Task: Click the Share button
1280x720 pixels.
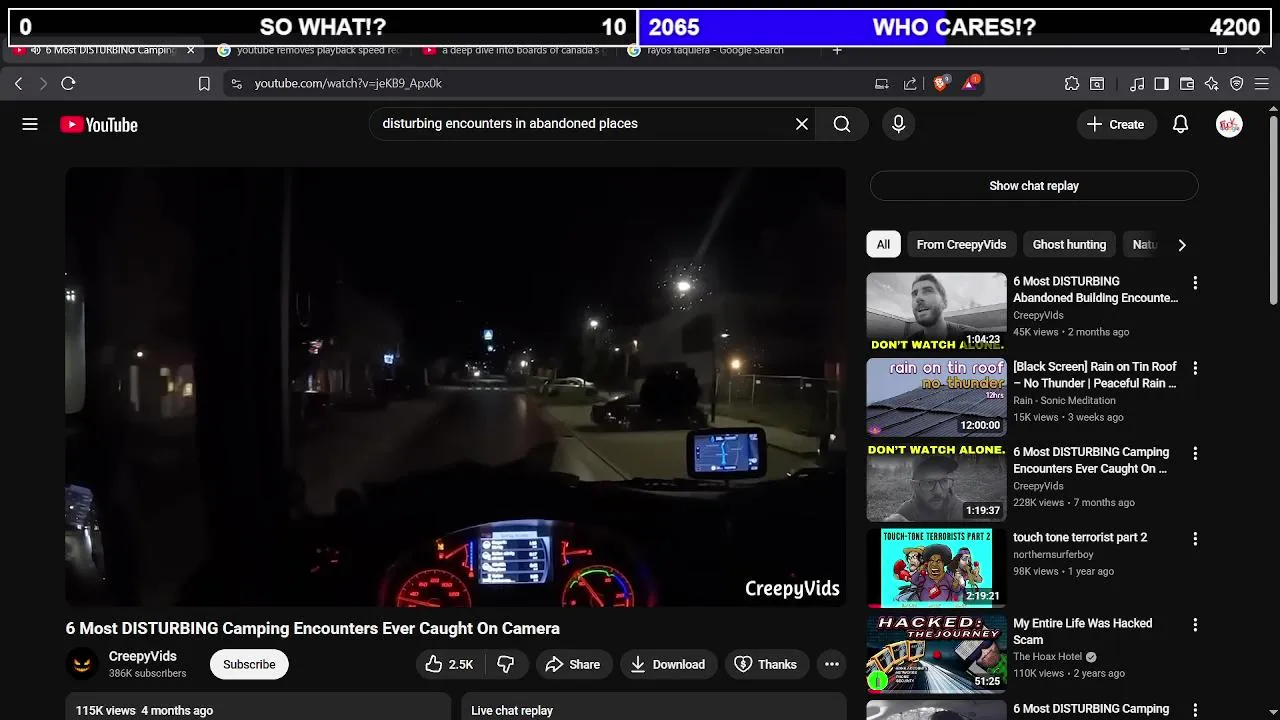Action: pyautogui.click(x=573, y=664)
